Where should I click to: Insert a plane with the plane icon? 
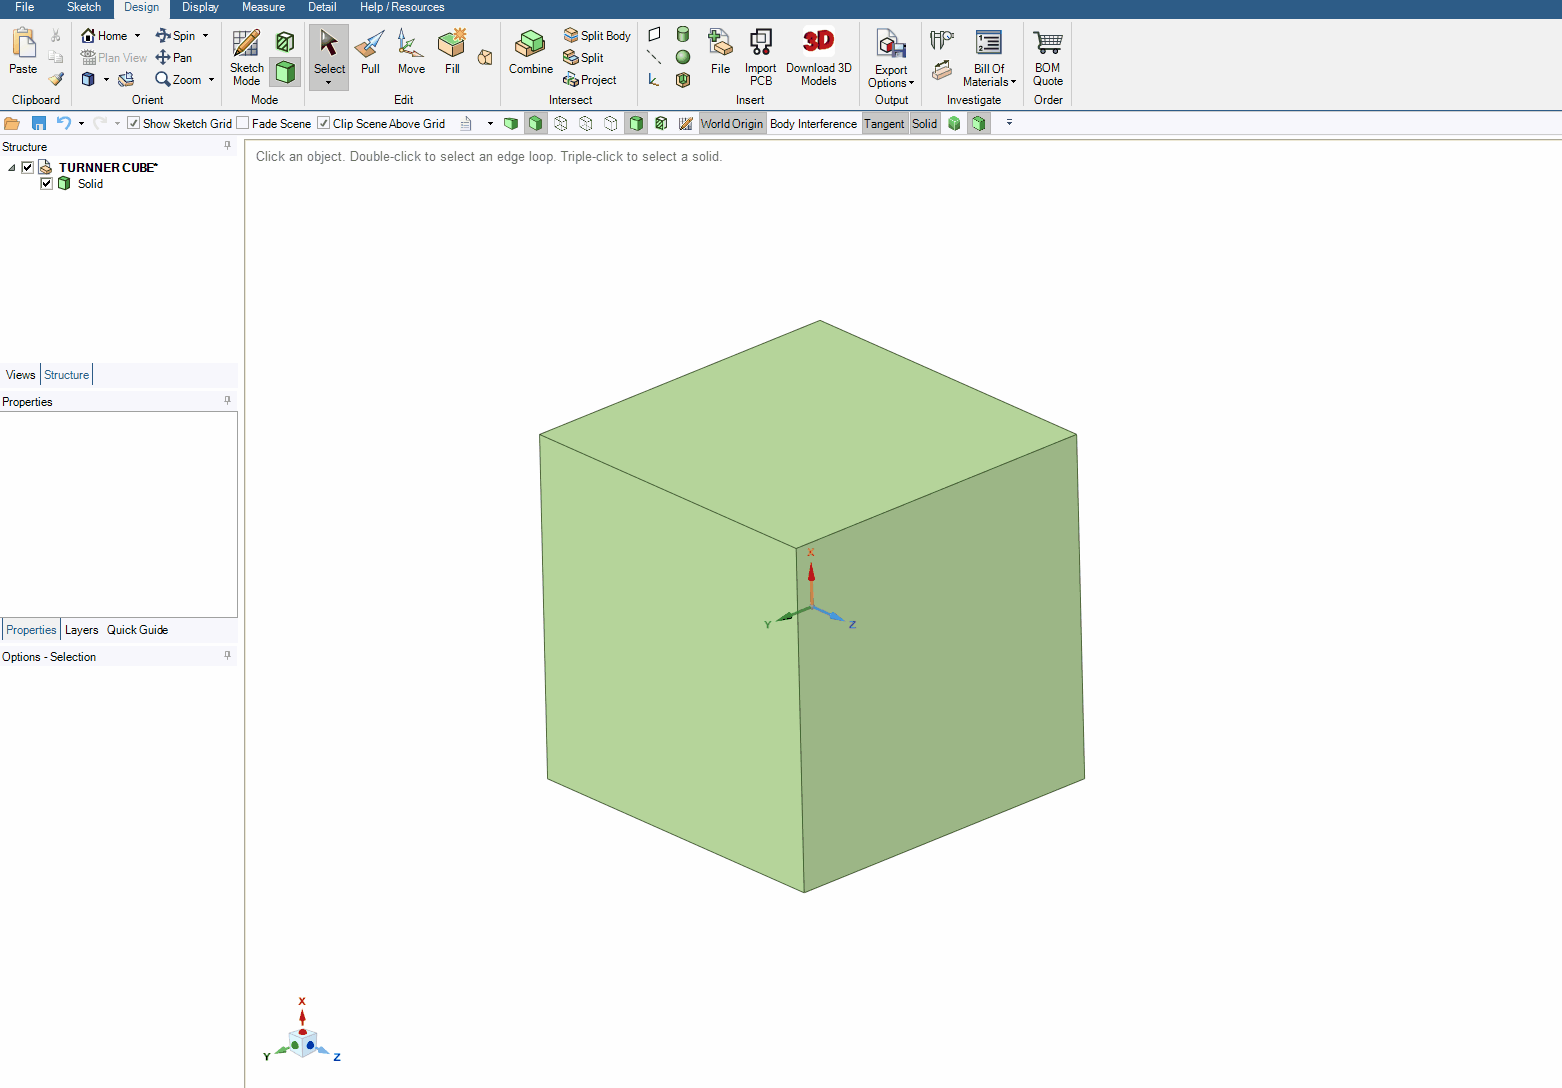[x=654, y=35]
